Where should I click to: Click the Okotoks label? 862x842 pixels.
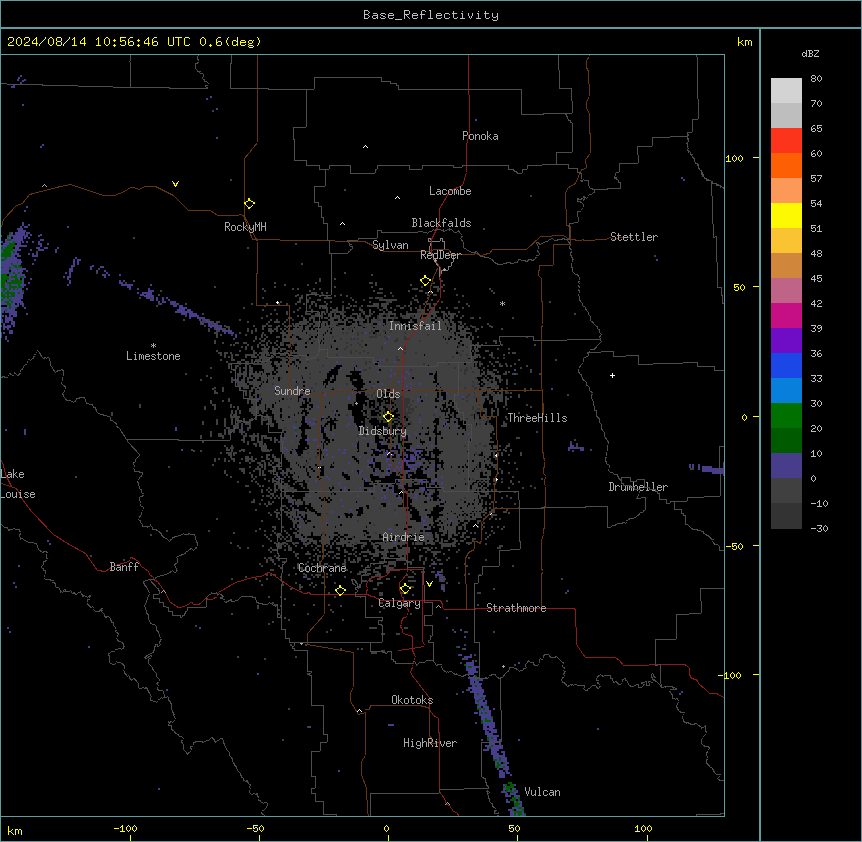pyautogui.click(x=412, y=700)
